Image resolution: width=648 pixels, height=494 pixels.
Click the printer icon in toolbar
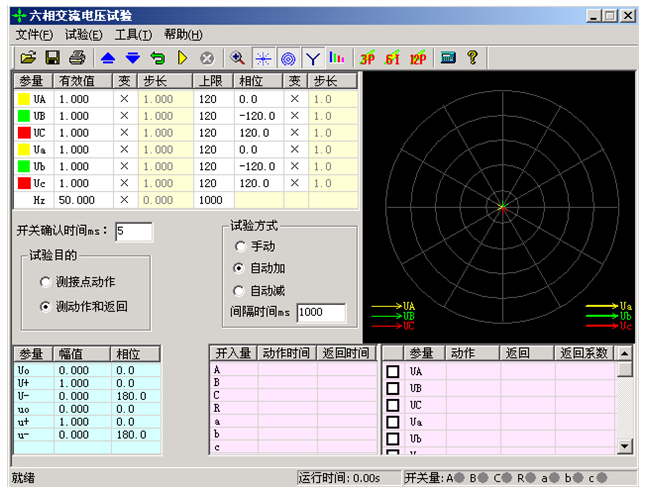click(x=77, y=58)
